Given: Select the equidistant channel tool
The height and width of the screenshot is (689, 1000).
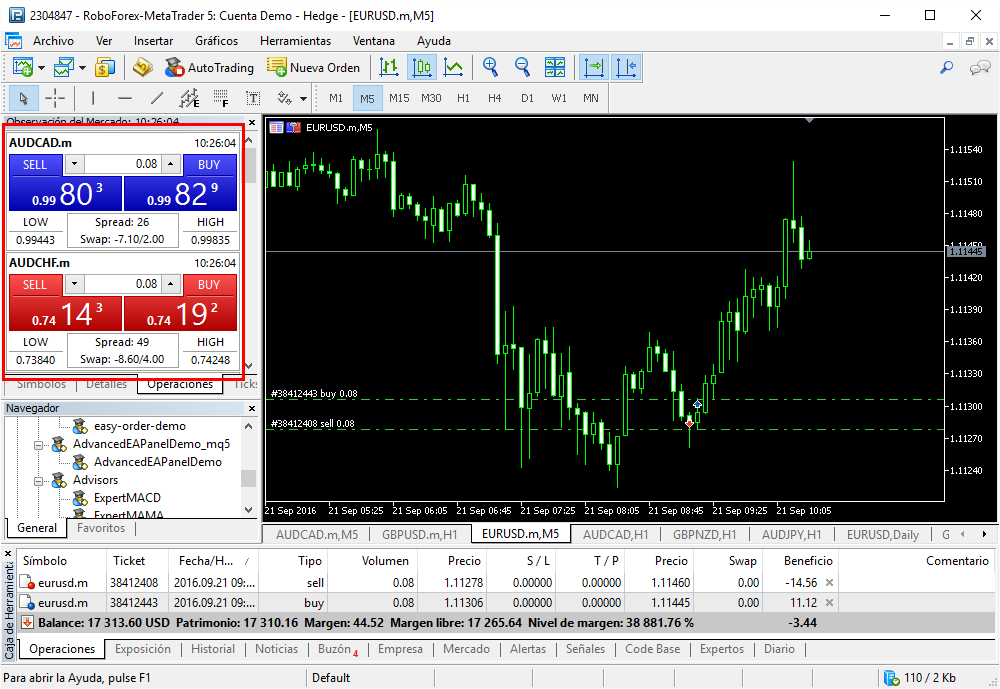Looking at the screenshot, I should pyautogui.click(x=189, y=98).
